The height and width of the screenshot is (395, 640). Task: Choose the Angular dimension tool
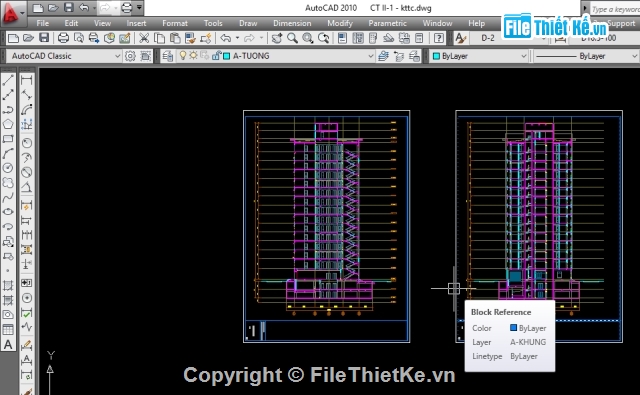pyautogui.click(x=27, y=187)
